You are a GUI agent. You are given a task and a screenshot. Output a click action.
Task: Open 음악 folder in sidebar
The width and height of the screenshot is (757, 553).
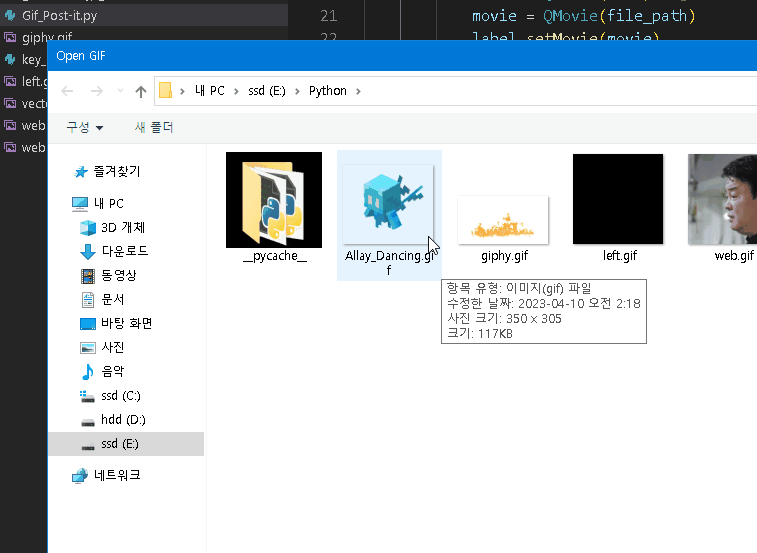[x=102, y=371]
